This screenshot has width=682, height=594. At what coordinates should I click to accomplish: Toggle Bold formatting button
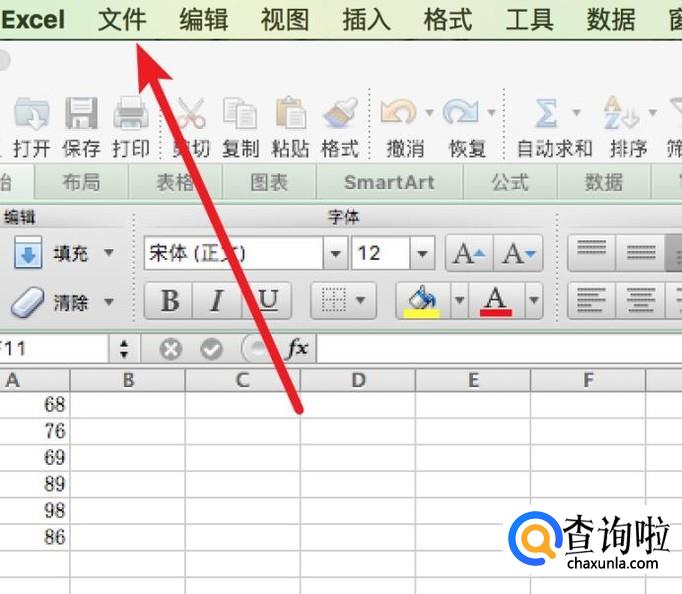coord(170,300)
